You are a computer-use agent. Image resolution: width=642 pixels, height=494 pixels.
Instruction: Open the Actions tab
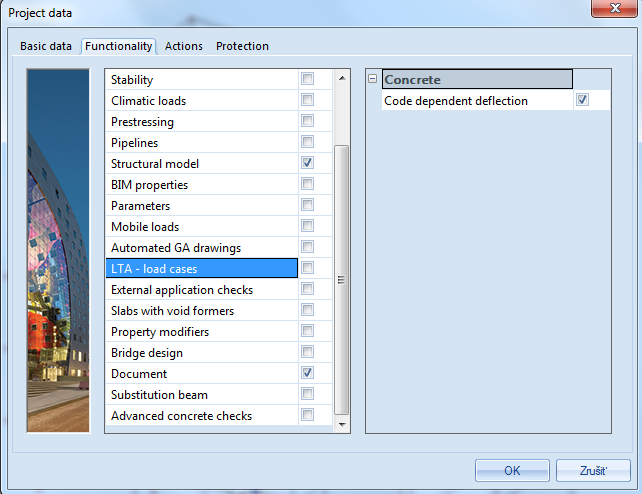pyautogui.click(x=184, y=46)
